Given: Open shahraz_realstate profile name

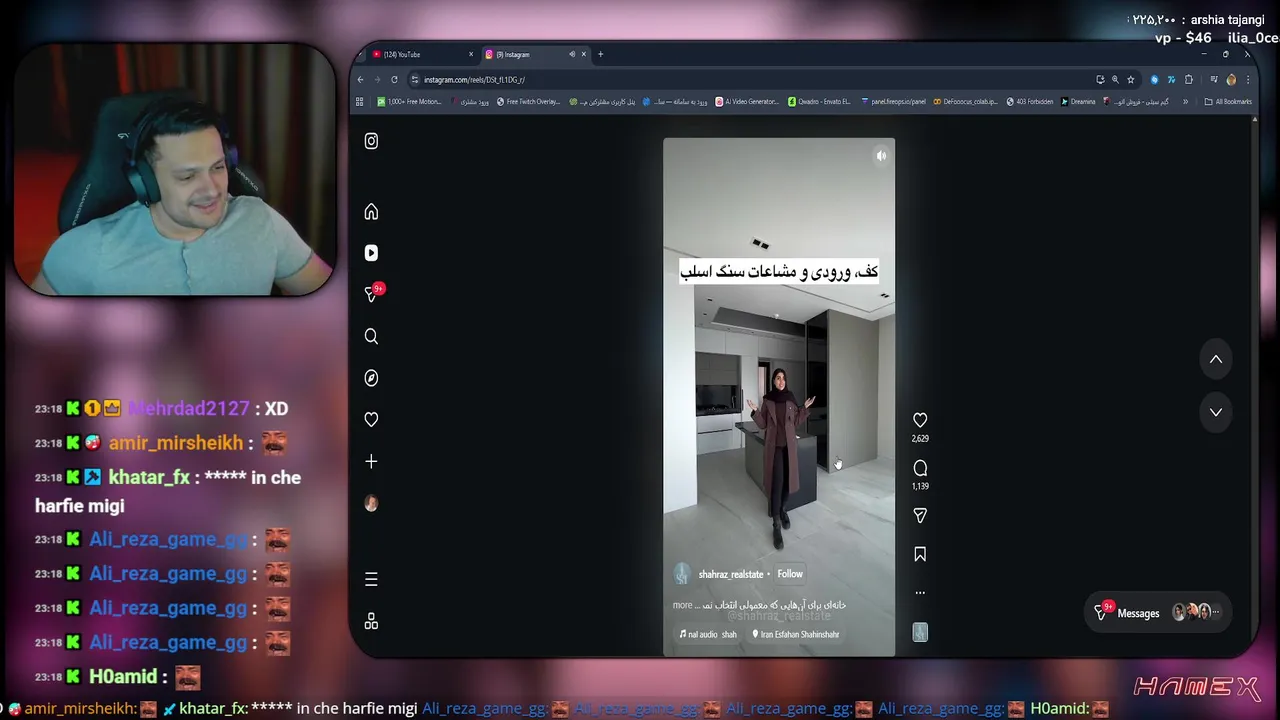Looking at the screenshot, I should (730, 574).
